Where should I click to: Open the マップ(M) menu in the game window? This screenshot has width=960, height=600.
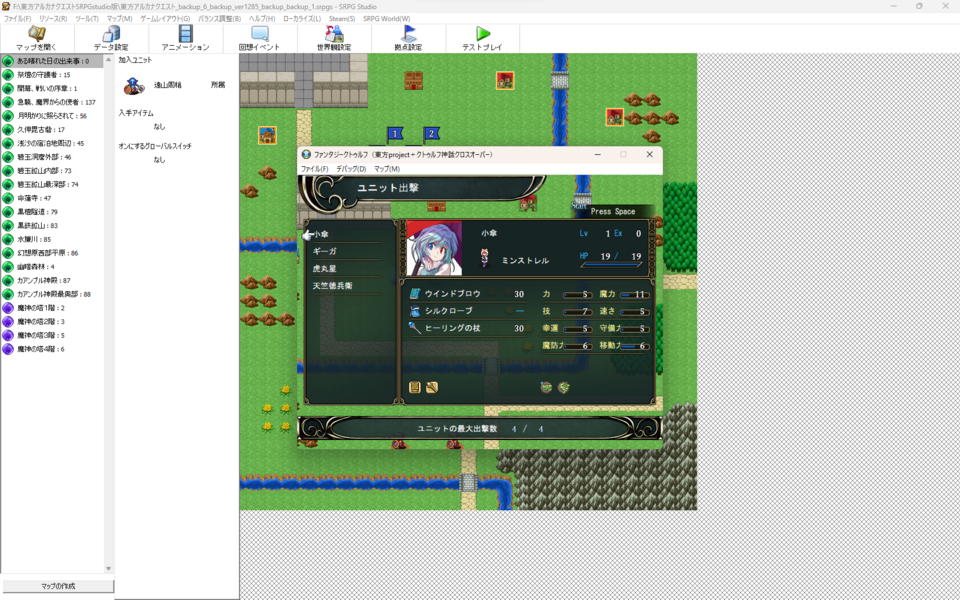[x=387, y=169]
